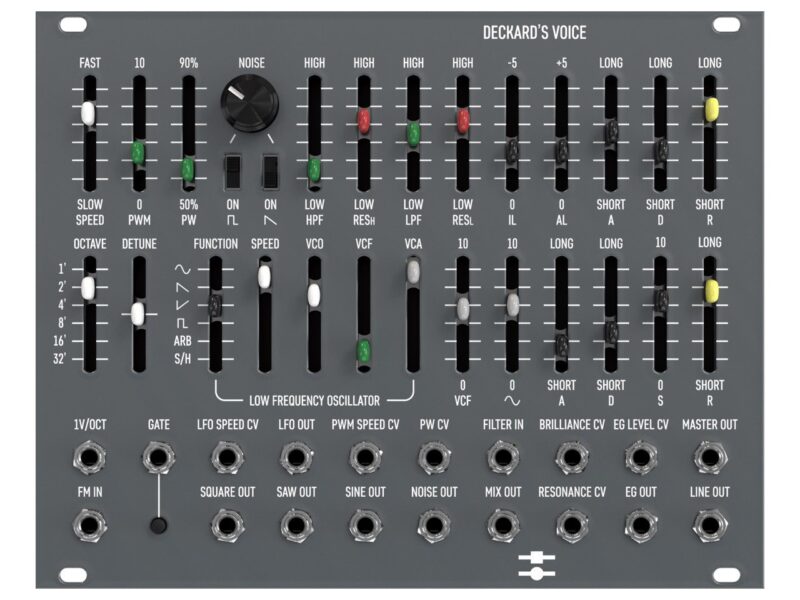The height and width of the screenshot is (600, 800).
Task: Click the DETUNE slider cap
Action: click(x=138, y=314)
